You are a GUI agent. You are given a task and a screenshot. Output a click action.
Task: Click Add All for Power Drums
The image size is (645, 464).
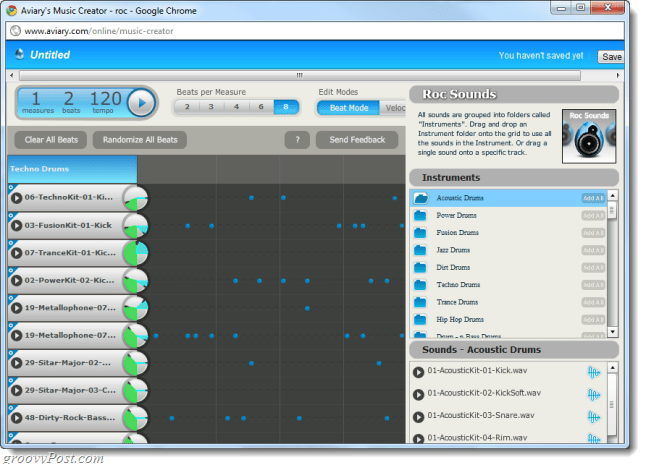tap(593, 216)
